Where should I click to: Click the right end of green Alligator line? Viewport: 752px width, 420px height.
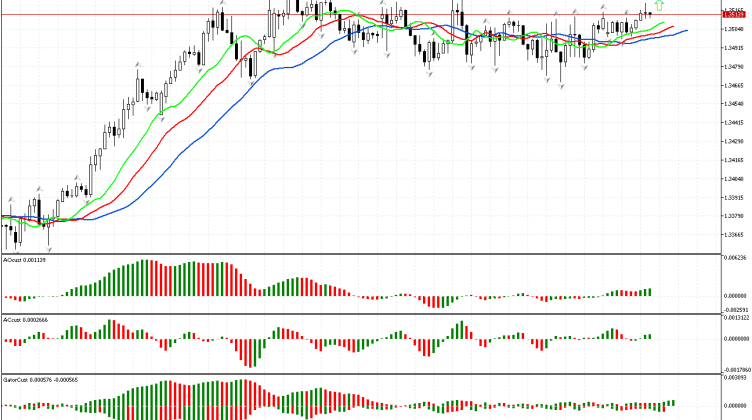(x=663, y=22)
